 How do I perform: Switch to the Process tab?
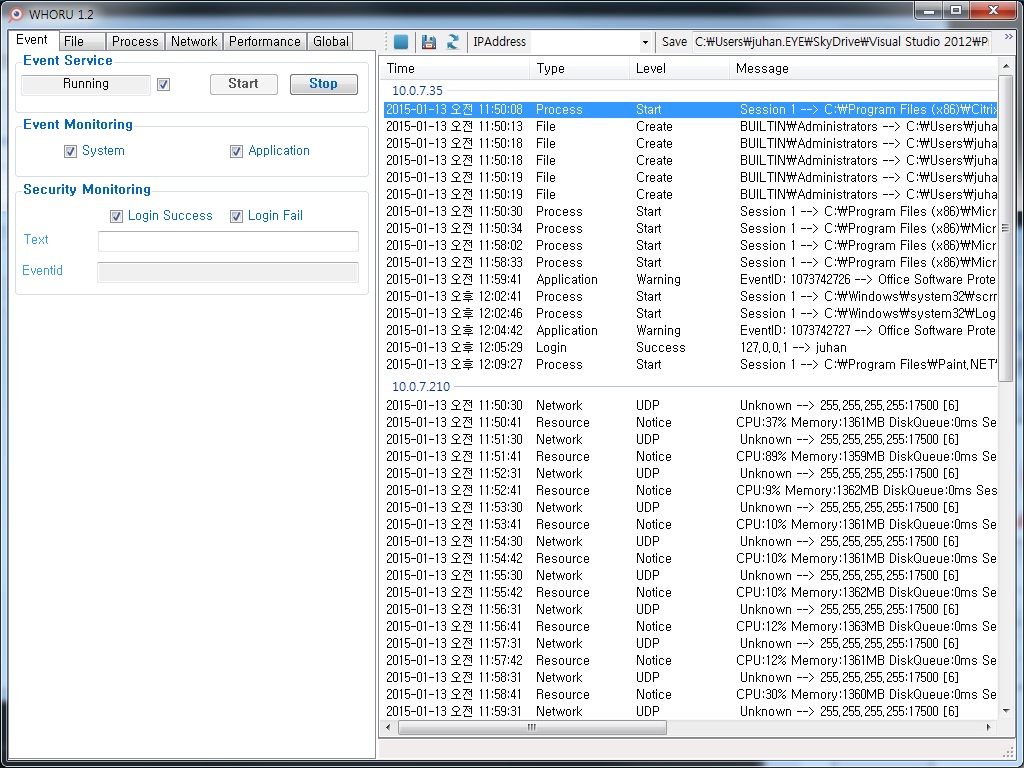pyautogui.click(x=135, y=42)
